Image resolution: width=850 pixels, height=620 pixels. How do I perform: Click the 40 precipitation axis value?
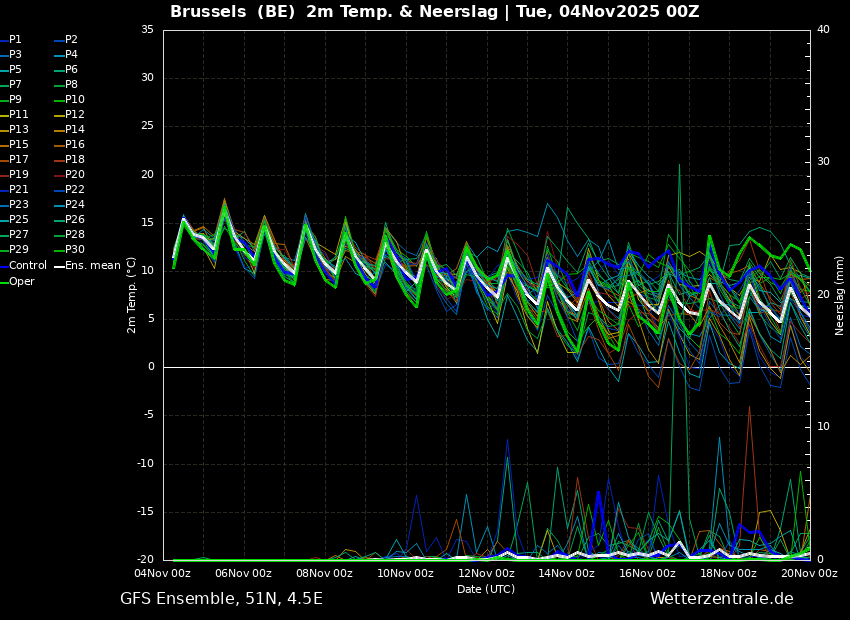point(823,30)
